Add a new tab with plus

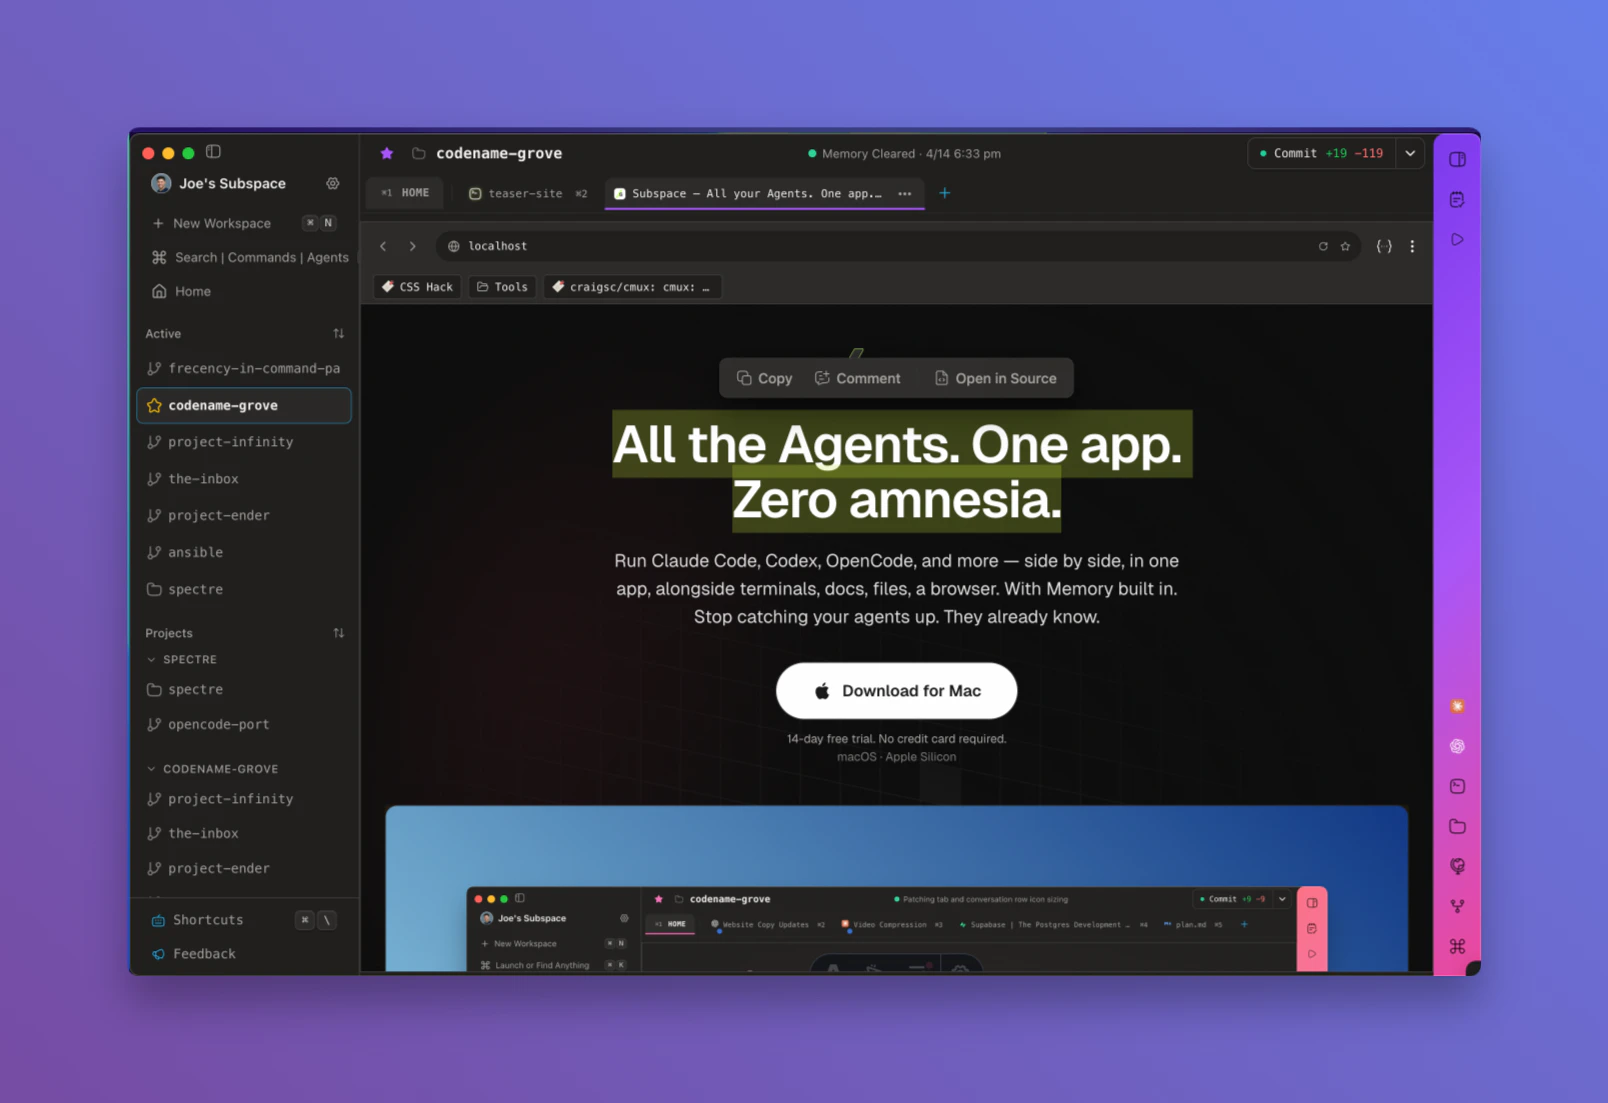[944, 193]
